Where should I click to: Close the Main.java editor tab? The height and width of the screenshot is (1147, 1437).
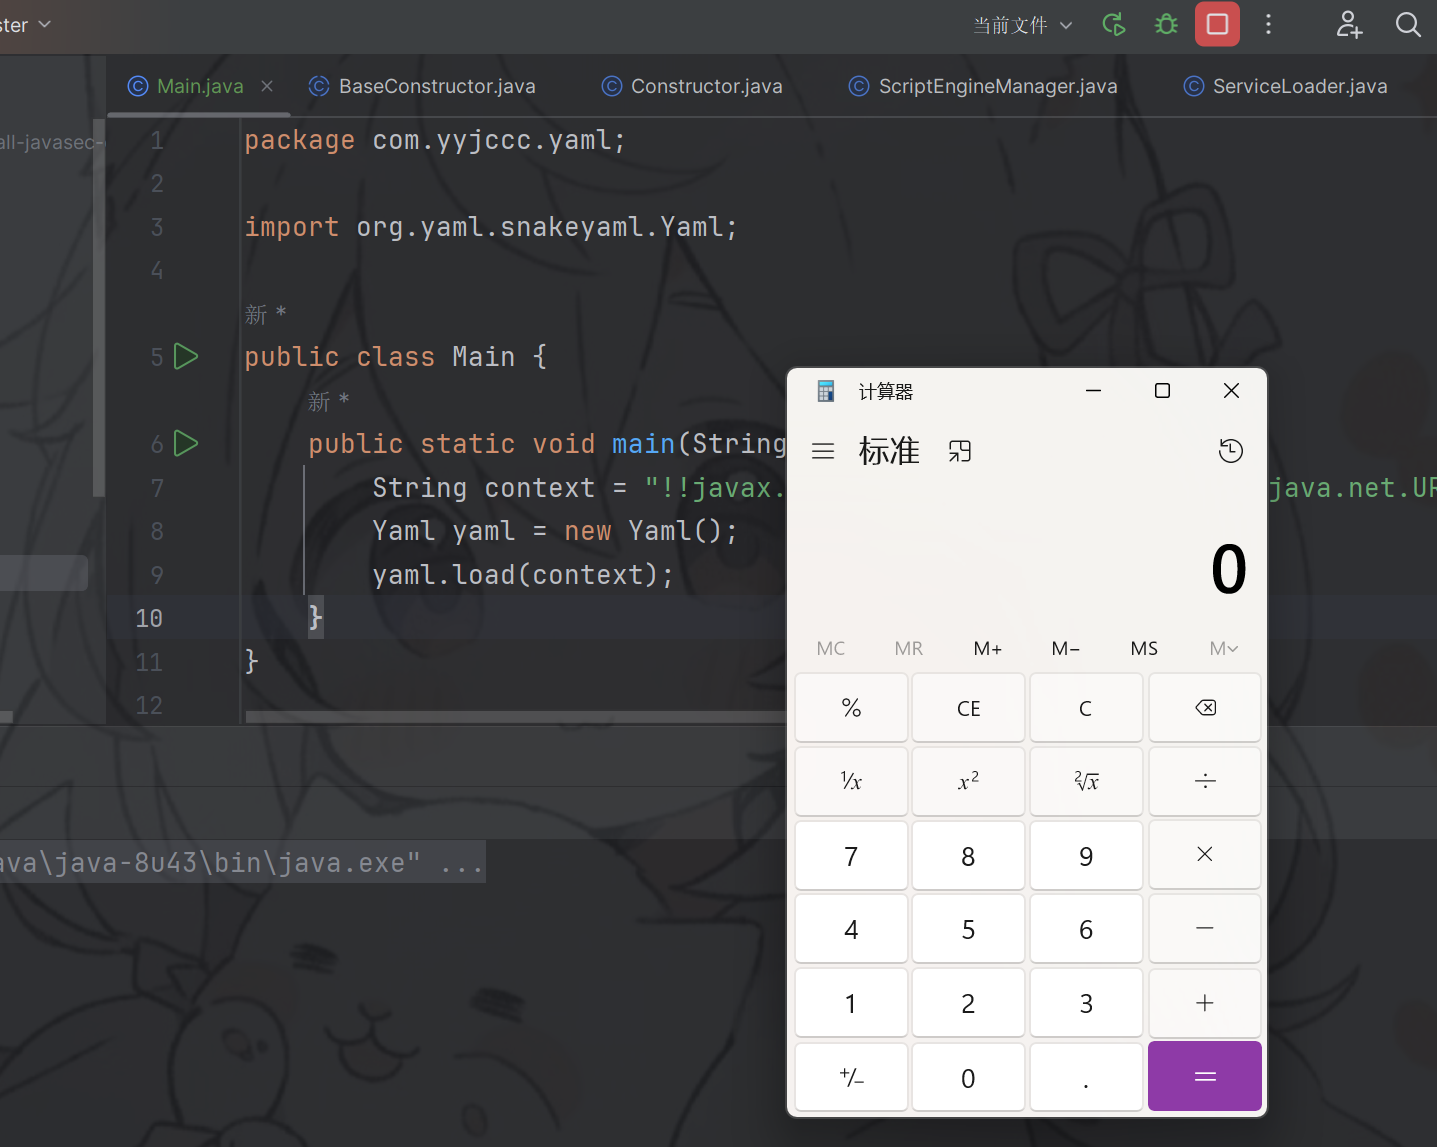(267, 87)
